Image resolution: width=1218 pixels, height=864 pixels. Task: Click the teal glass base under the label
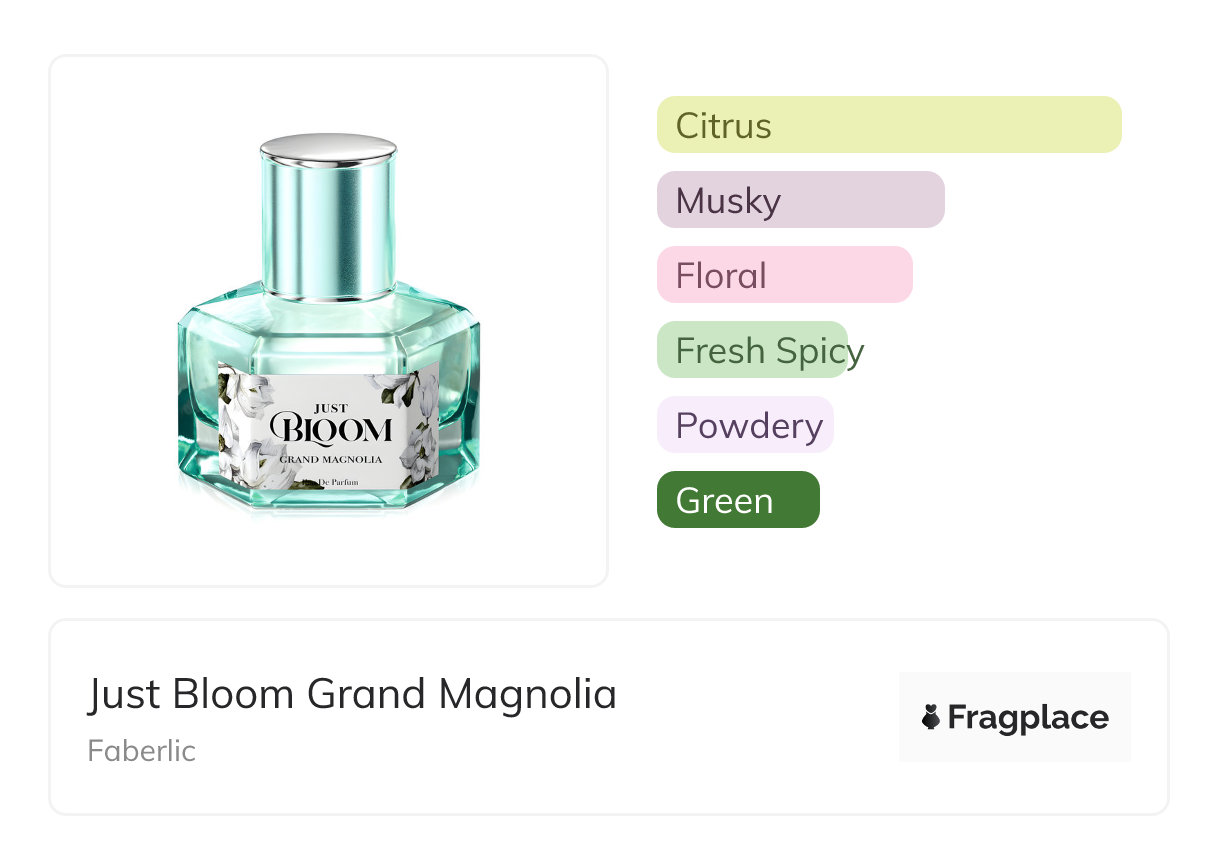(x=328, y=500)
